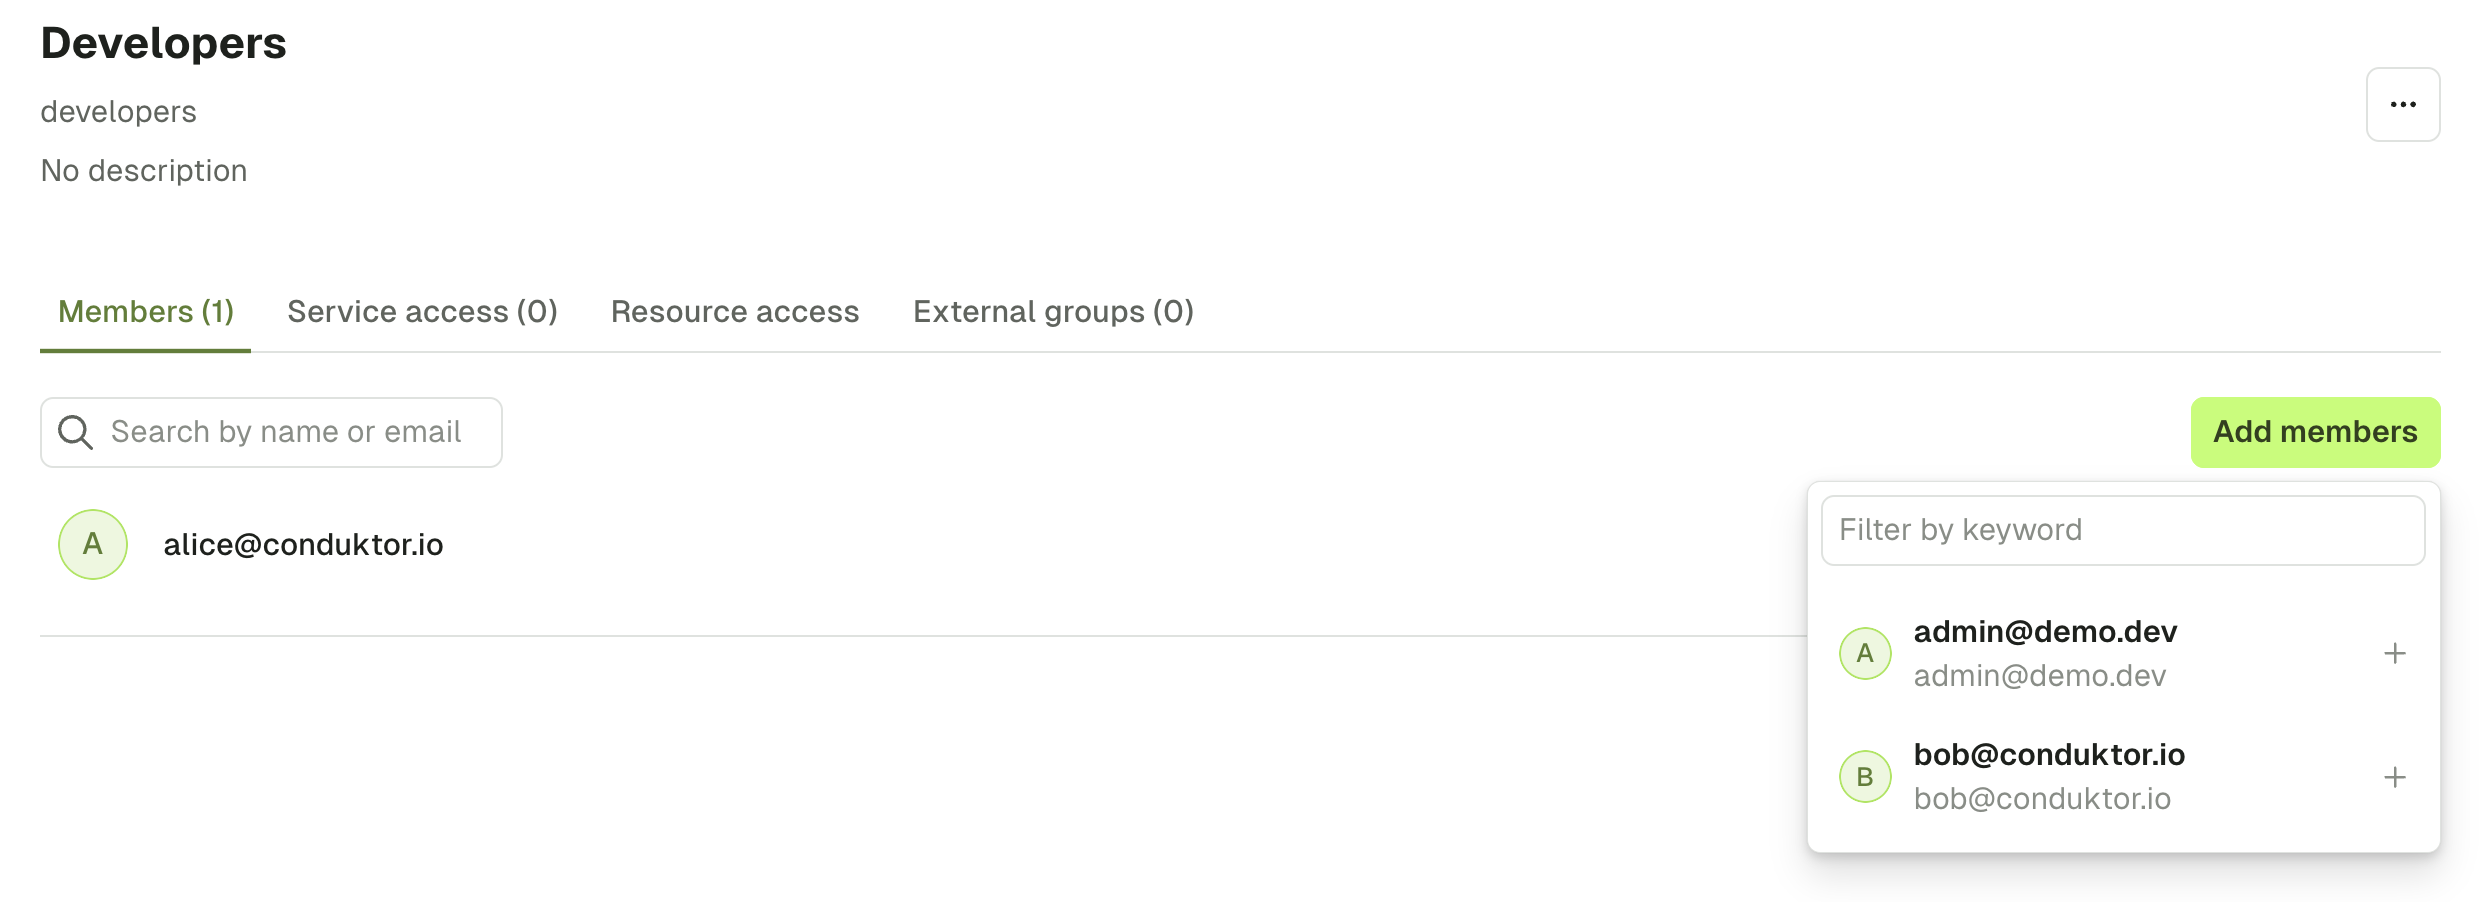Viewport: 2486px width, 902px height.
Task: Go to the Resource access tab
Action: coord(735,312)
